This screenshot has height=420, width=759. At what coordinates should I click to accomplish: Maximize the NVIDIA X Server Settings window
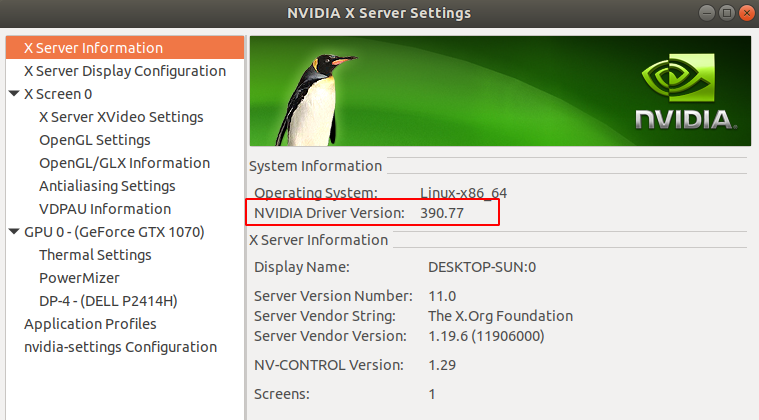point(727,13)
